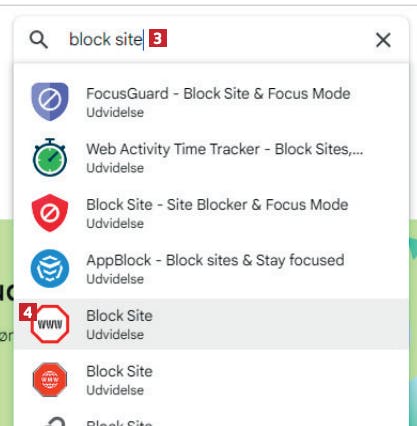Click the Web Activity Time Tracker stopwatch icon
This screenshot has width=417, height=426.
[50, 157]
